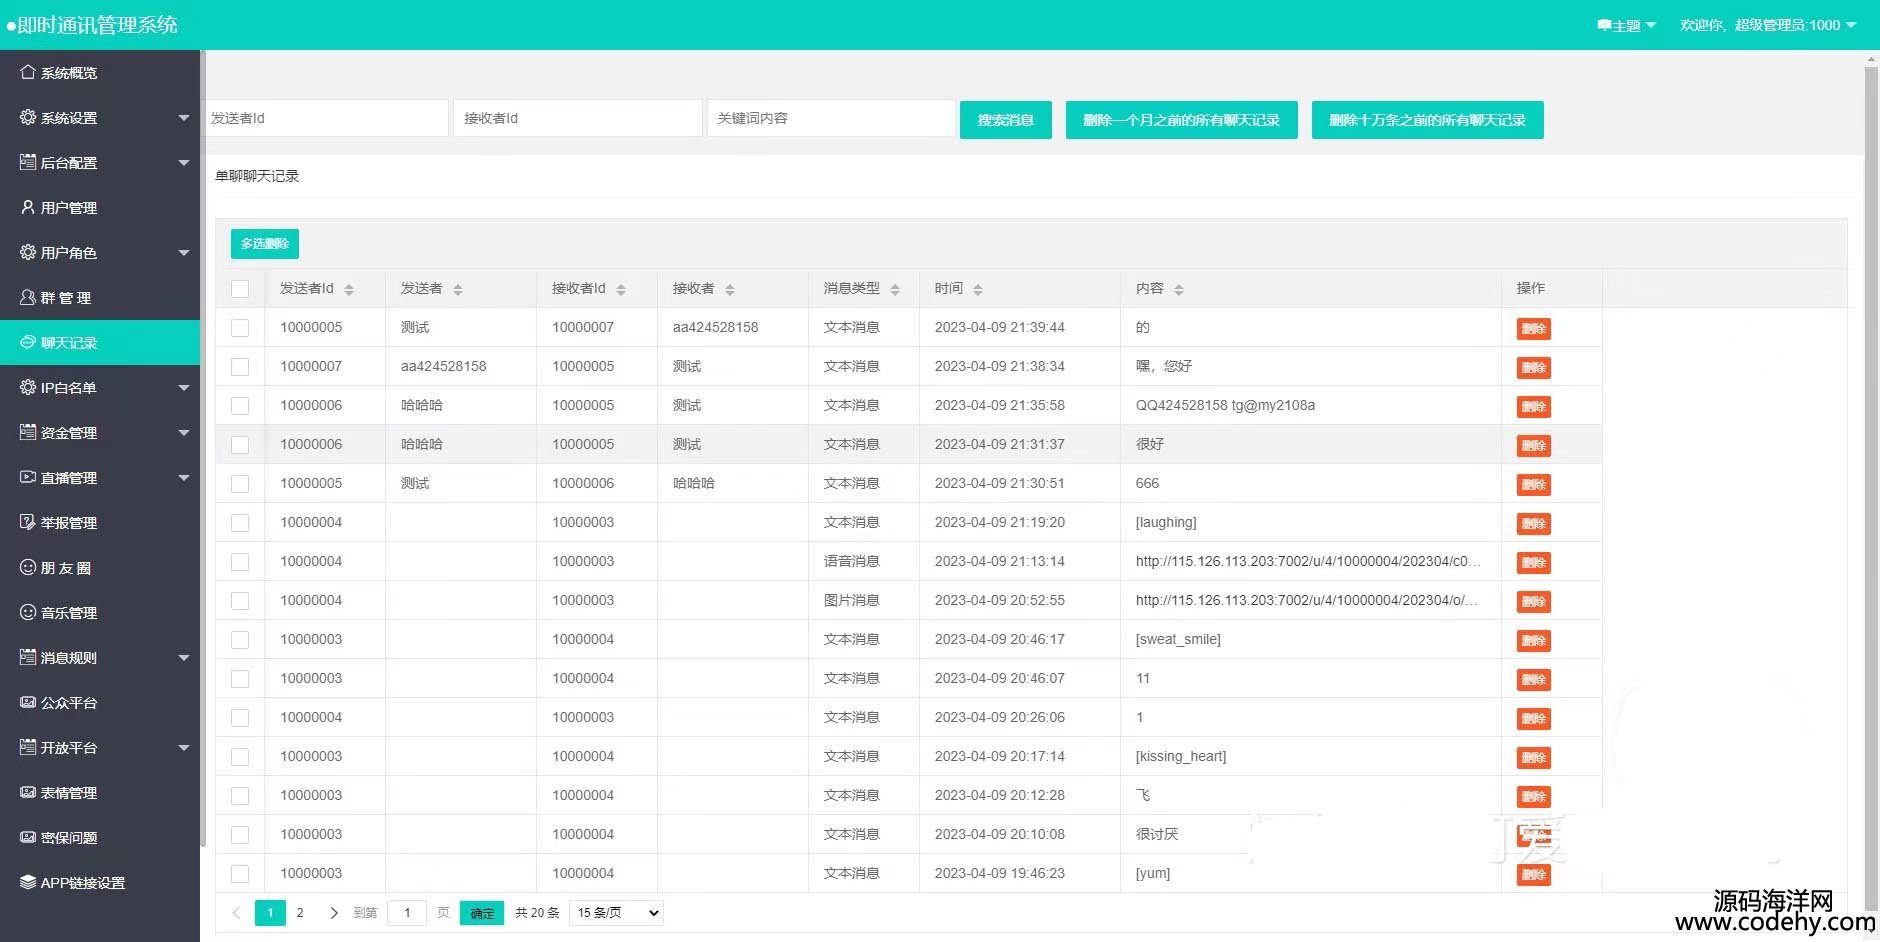The width and height of the screenshot is (1880, 942).
Task: Click the 表情管理 picture icon
Action: coord(28,792)
